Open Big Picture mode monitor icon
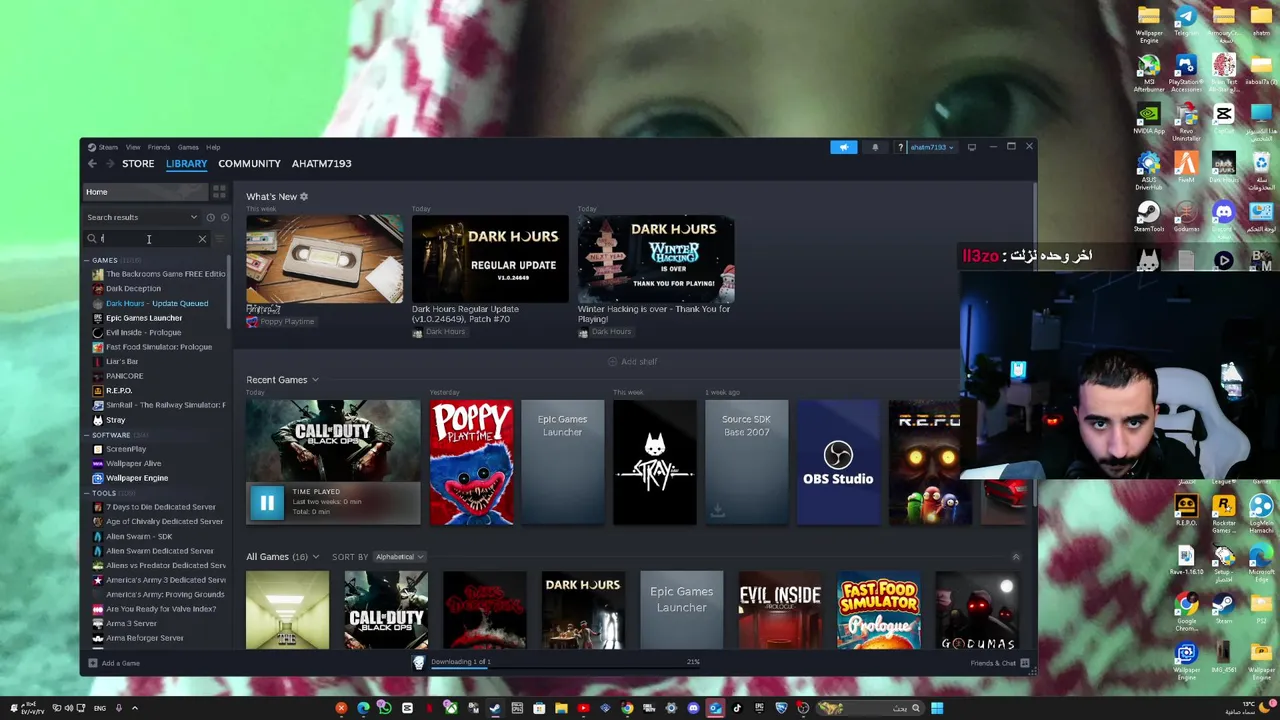 (x=971, y=147)
